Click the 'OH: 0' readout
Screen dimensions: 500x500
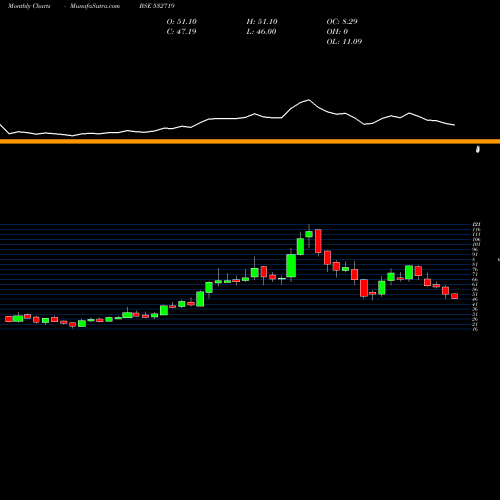pyautogui.click(x=337, y=31)
